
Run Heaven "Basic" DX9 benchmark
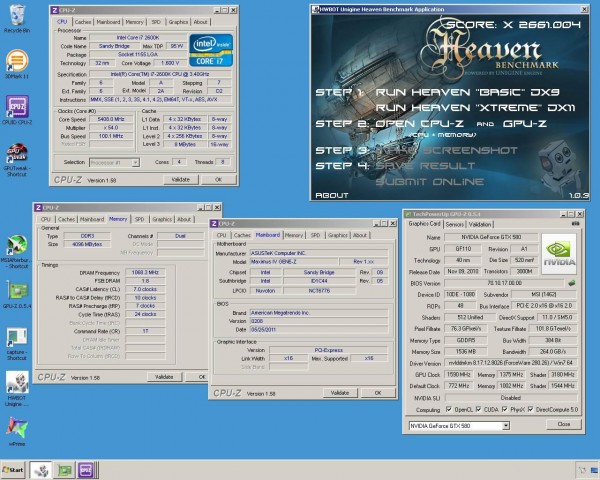pyautogui.click(x=468, y=92)
